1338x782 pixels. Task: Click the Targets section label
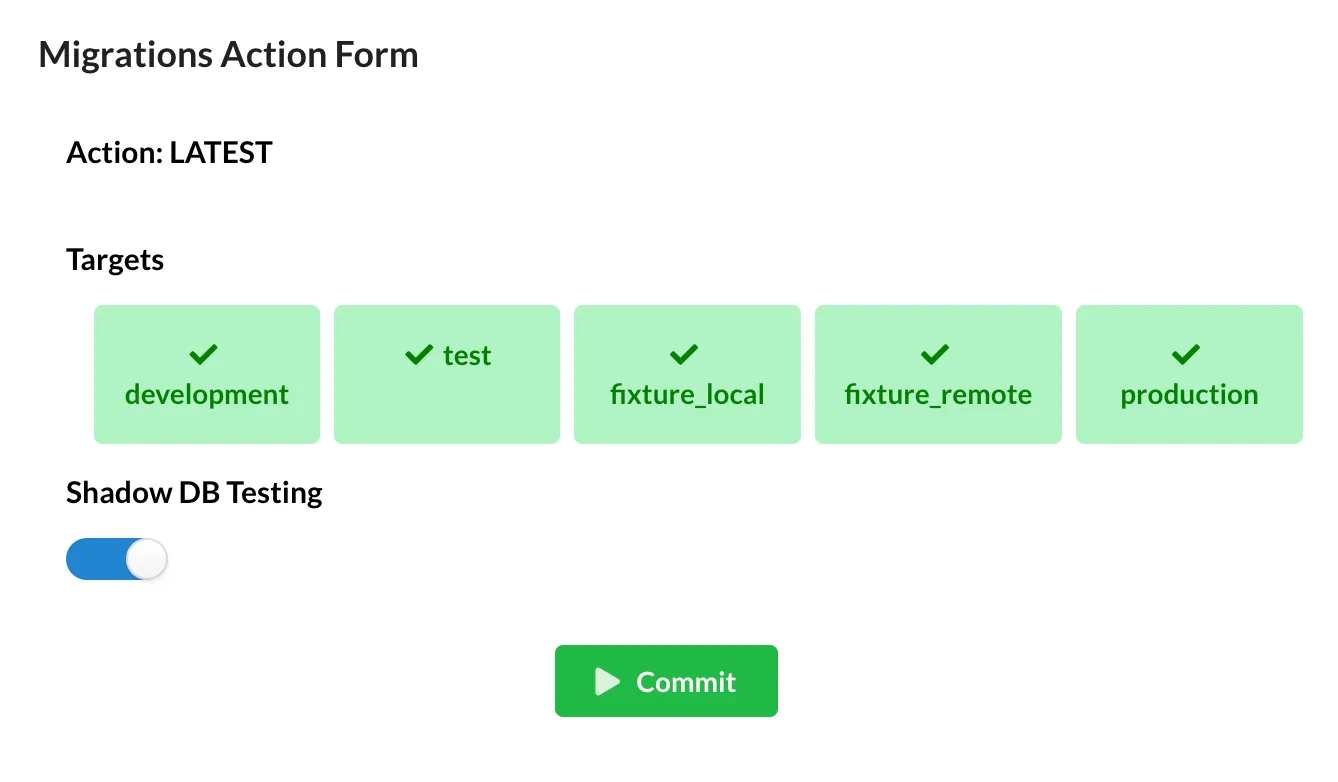click(115, 260)
